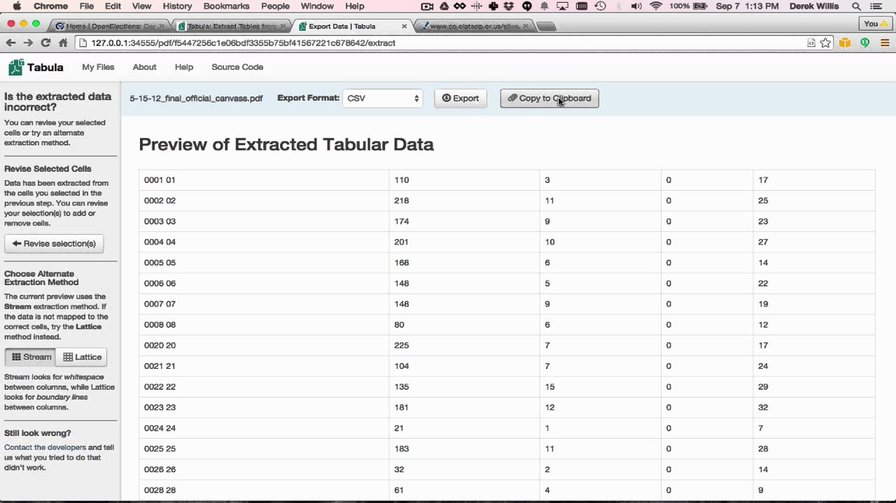Switch to the Home OpenElections tab
The width and height of the screenshot is (896, 503).
[x=109, y=26]
